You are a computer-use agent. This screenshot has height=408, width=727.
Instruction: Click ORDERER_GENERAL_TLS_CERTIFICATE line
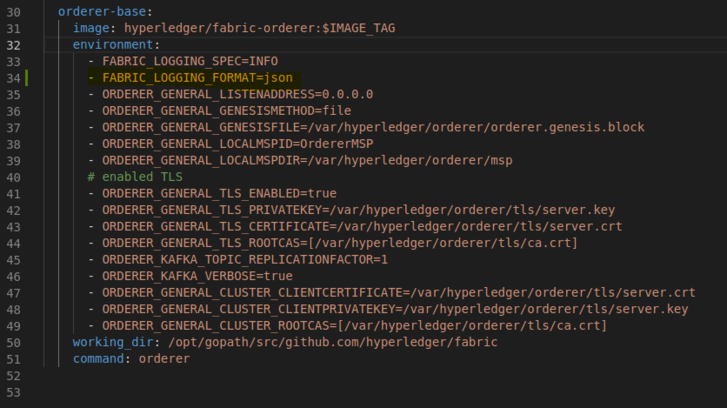point(362,227)
